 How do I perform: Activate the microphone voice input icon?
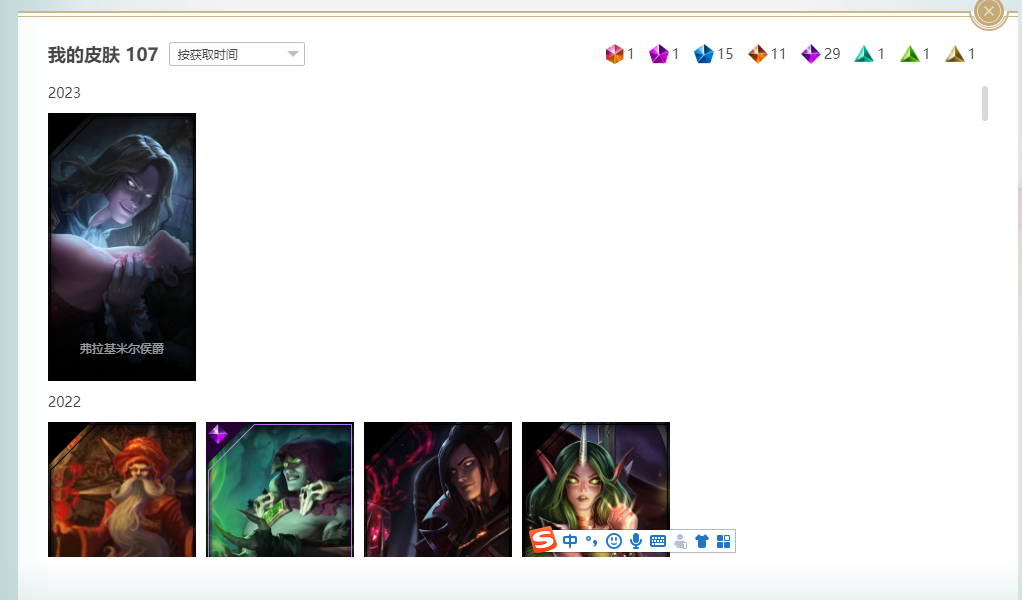[636, 541]
